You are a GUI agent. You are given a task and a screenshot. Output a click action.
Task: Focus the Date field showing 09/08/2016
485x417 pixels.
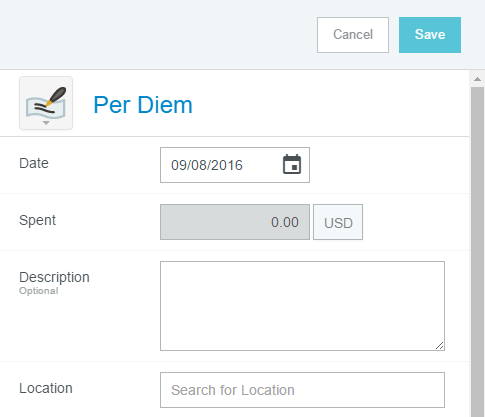[235, 165]
